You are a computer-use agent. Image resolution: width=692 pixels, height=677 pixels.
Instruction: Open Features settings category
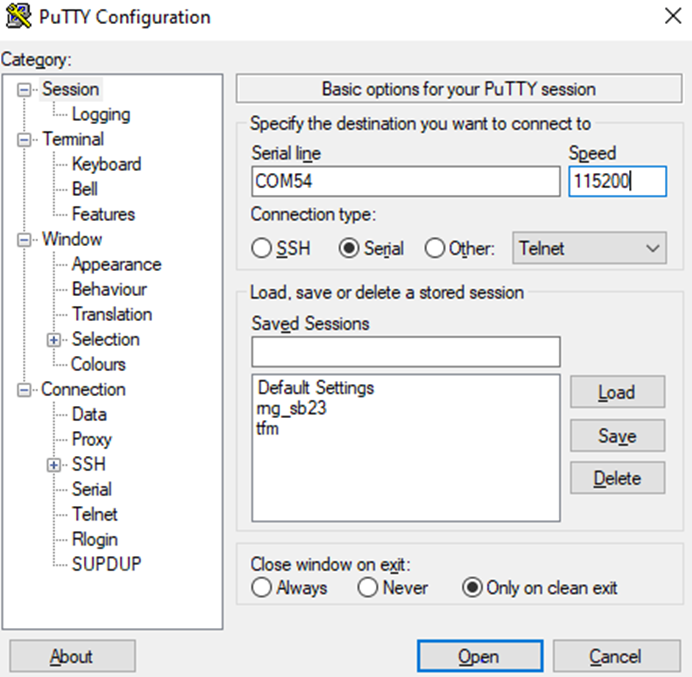click(x=103, y=214)
